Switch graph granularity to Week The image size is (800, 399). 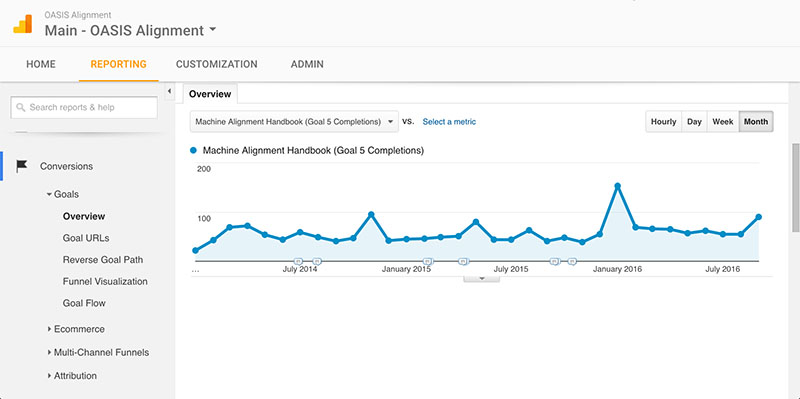[x=723, y=122]
